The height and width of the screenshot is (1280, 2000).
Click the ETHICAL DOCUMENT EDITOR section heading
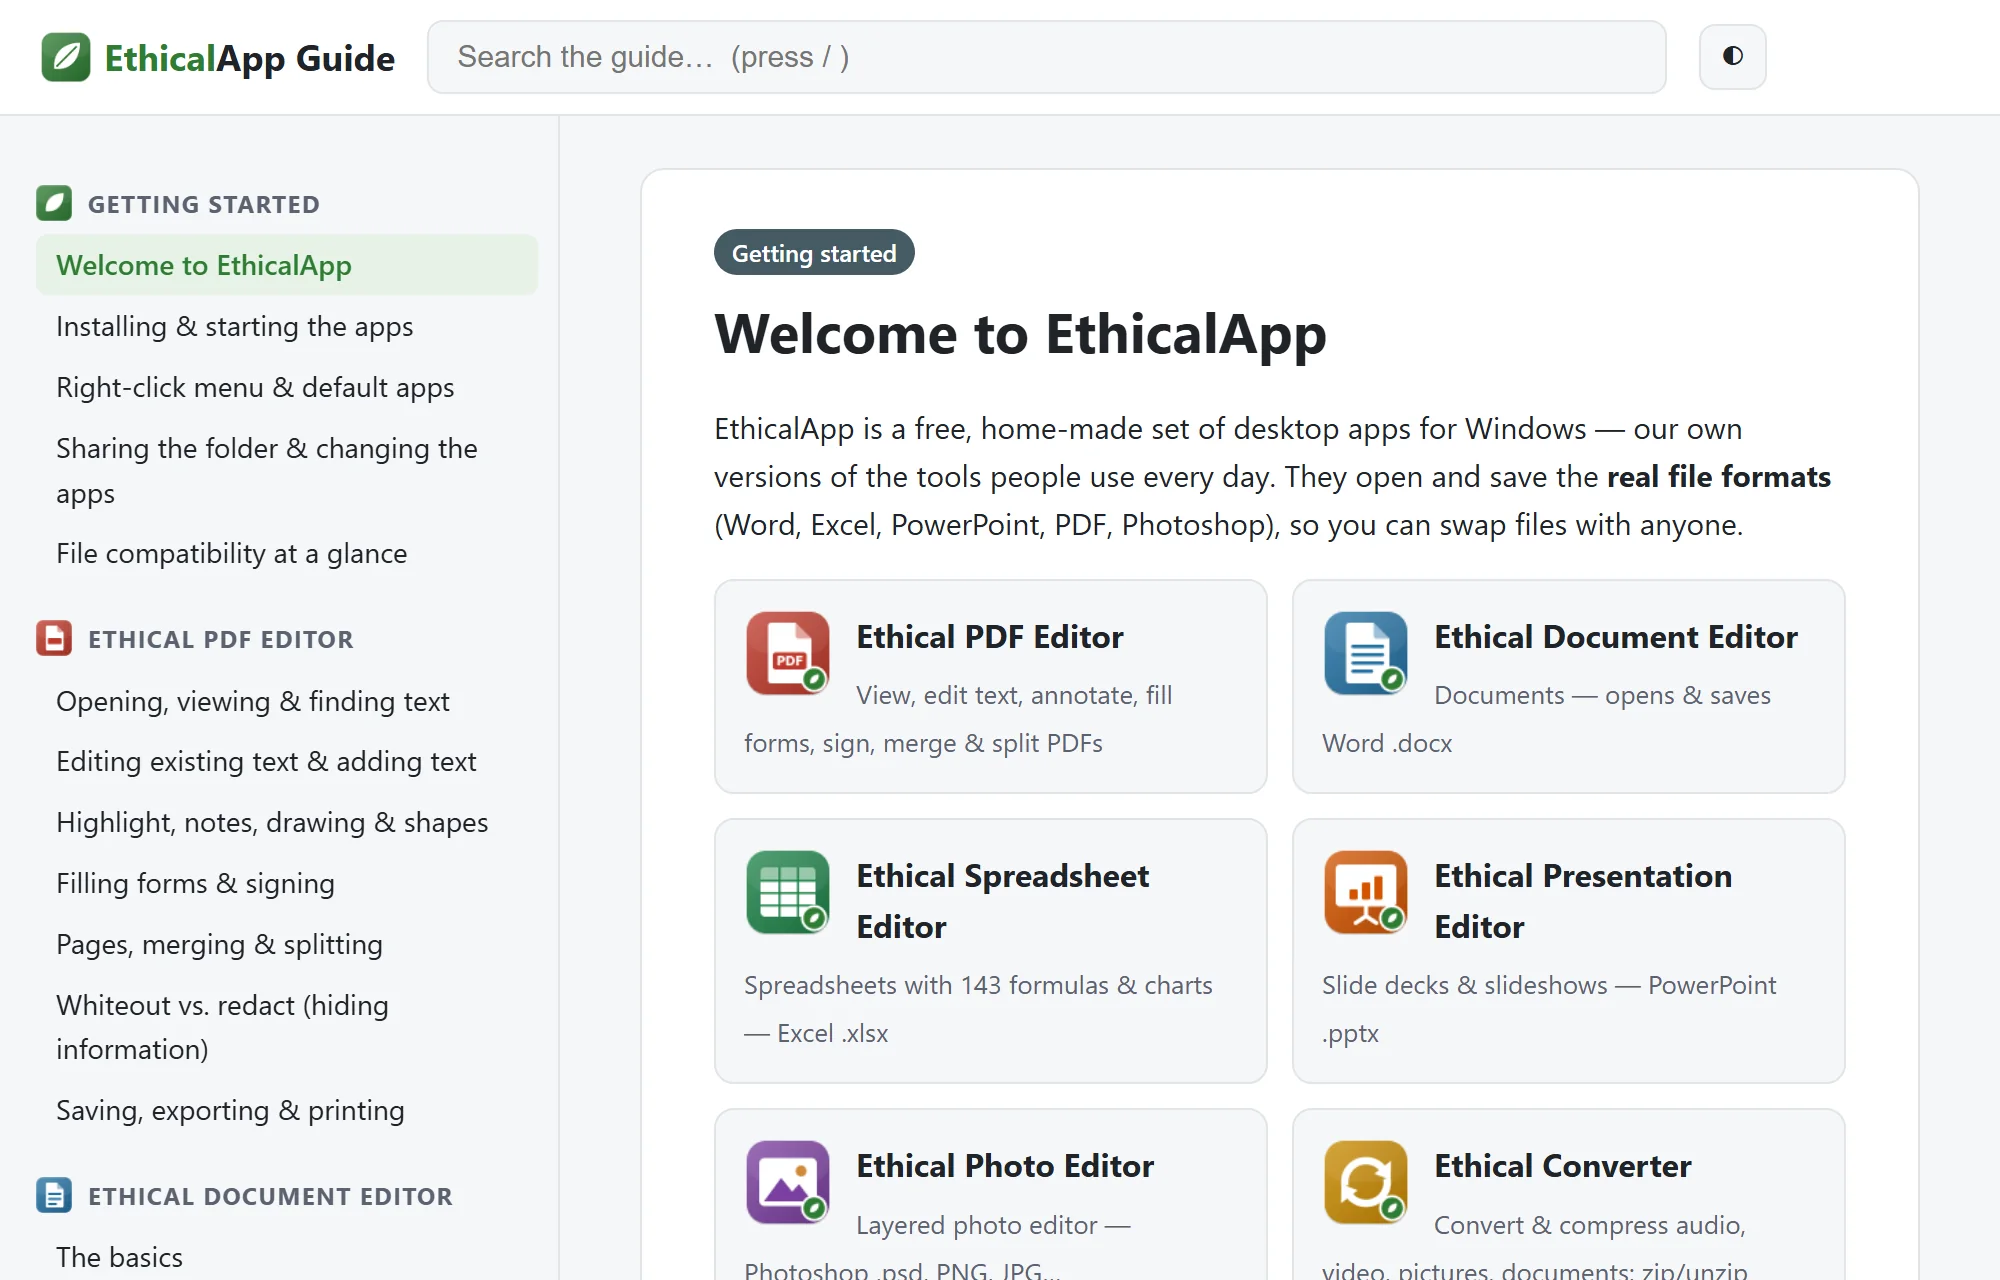270,1196
